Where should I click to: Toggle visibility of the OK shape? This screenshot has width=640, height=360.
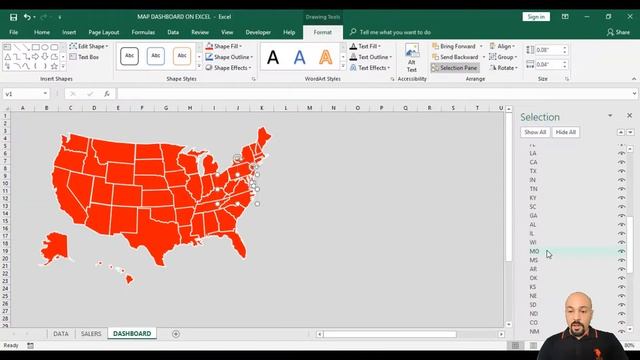621,278
